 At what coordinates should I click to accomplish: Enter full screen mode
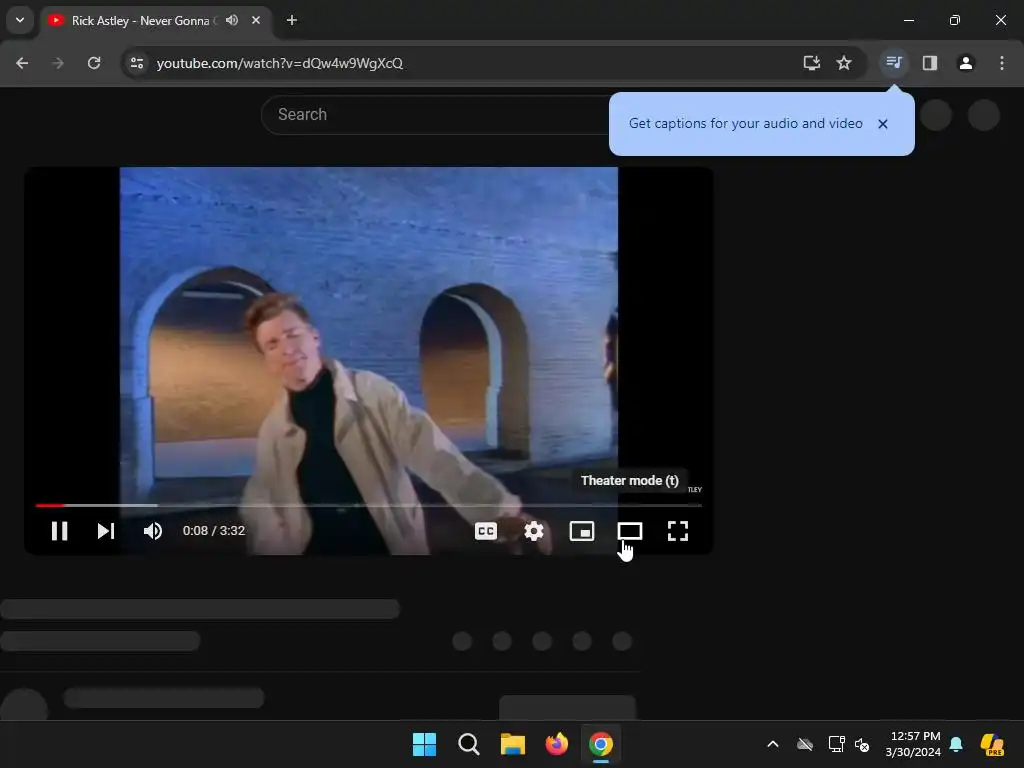pyautogui.click(x=678, y=531)
